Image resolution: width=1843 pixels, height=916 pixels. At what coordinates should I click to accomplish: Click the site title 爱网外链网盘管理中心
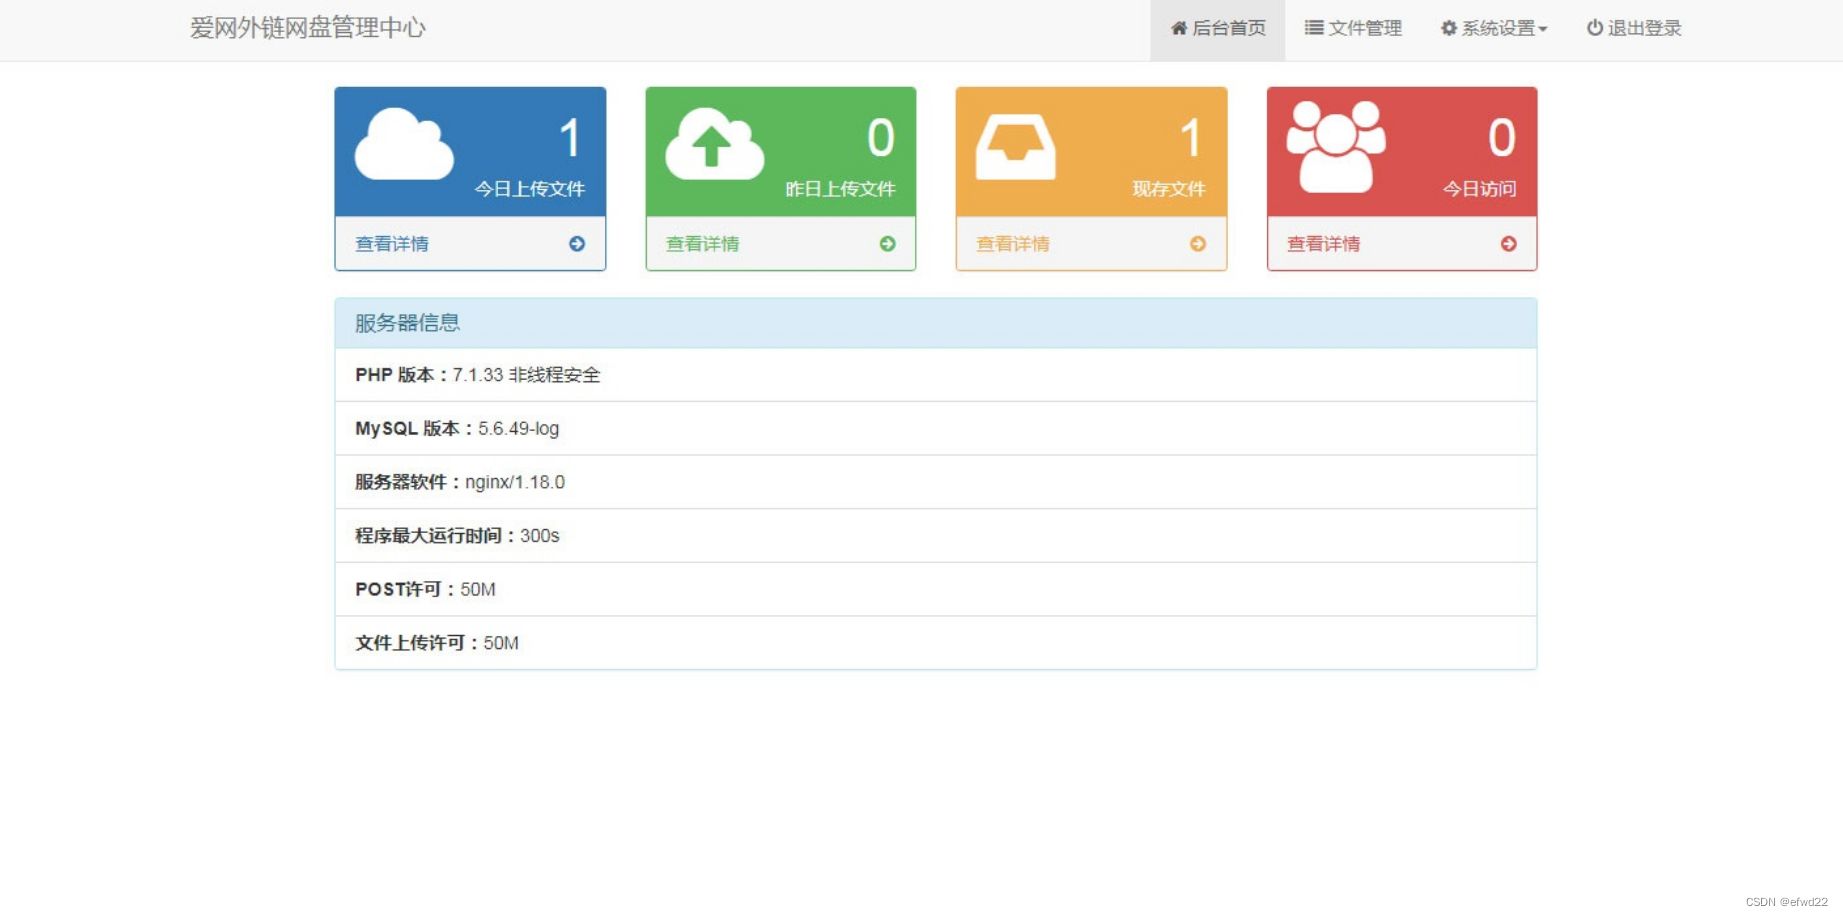306,29
